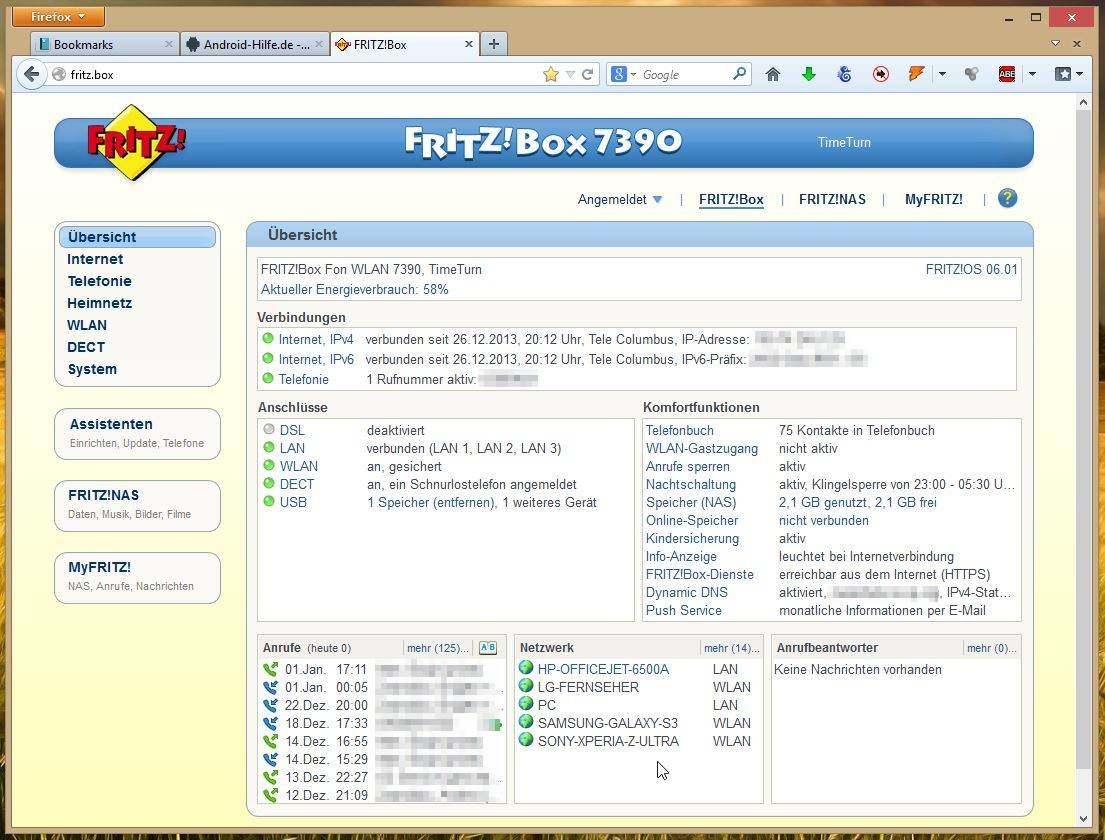Click the Firefox back arrow button
The image size is (1105, 840).
31,74
